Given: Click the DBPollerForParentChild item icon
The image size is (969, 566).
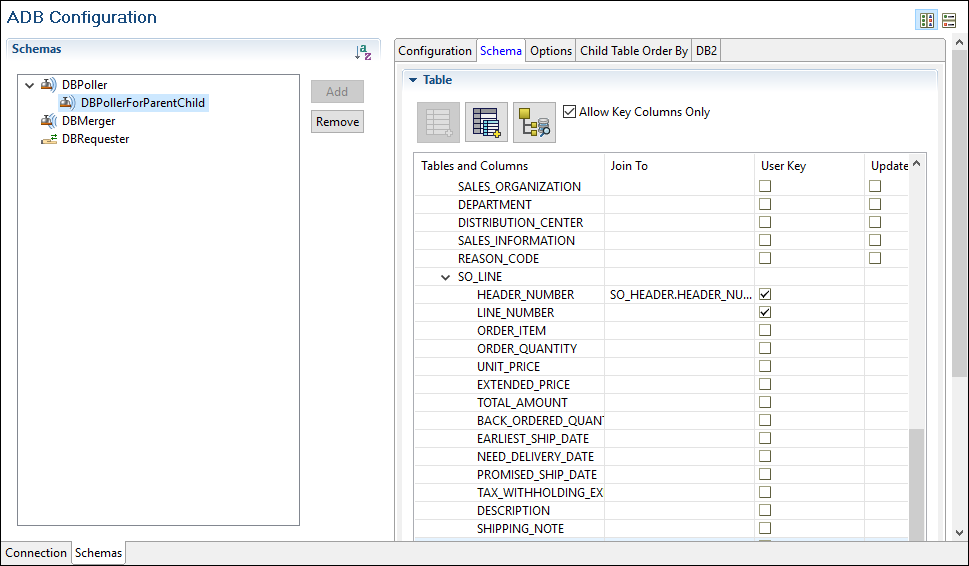Looking at the screenshot, I should pos(67,103).
